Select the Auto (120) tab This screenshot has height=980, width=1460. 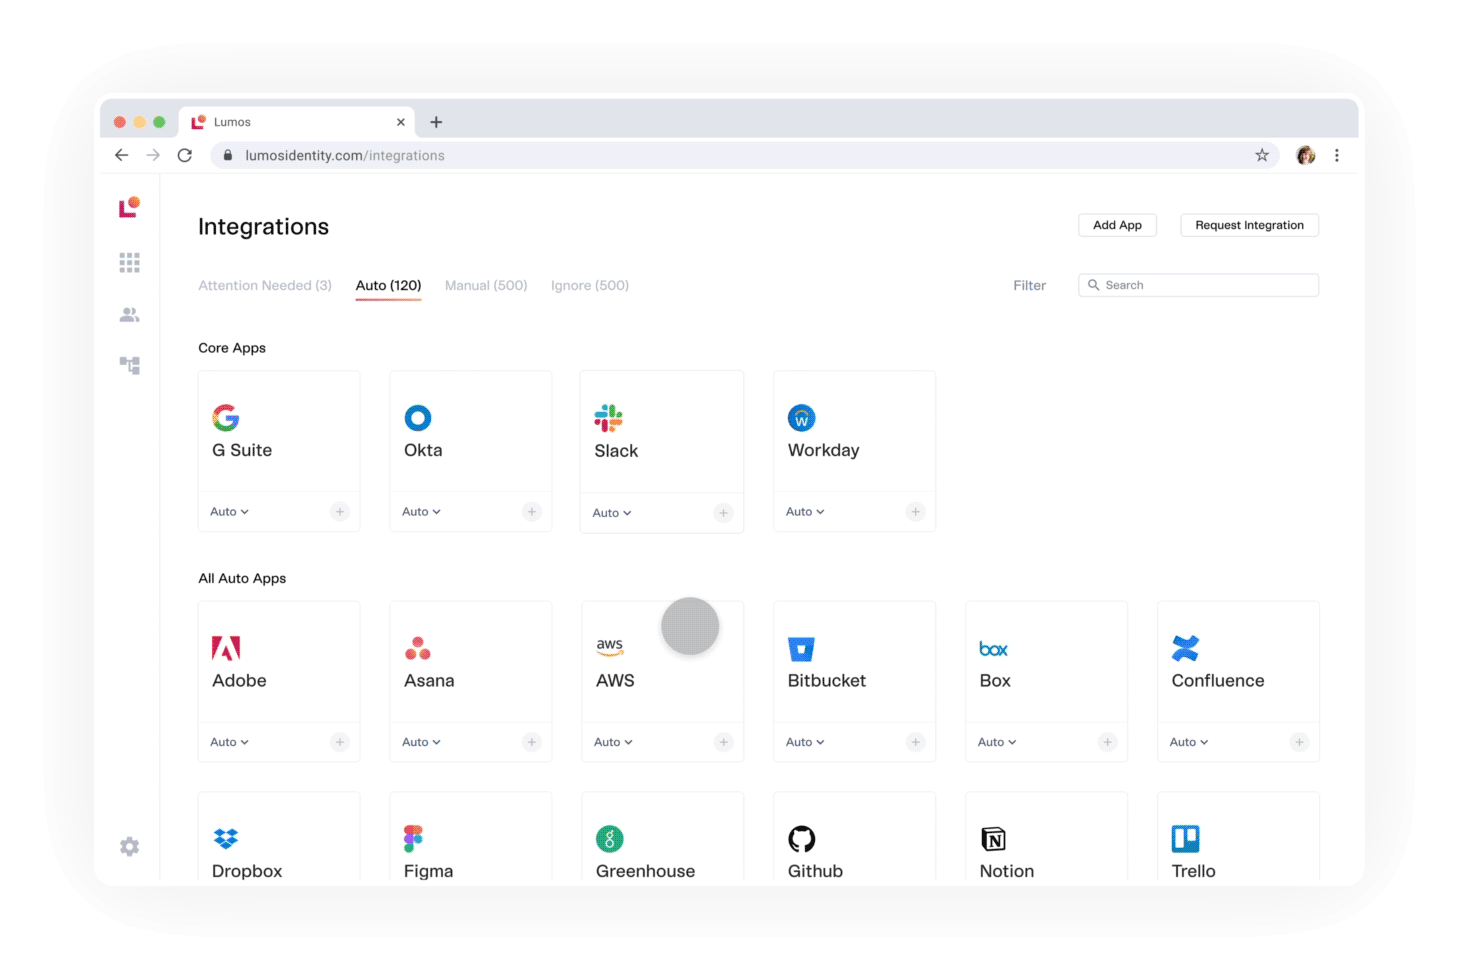click(x=388, y=286)
